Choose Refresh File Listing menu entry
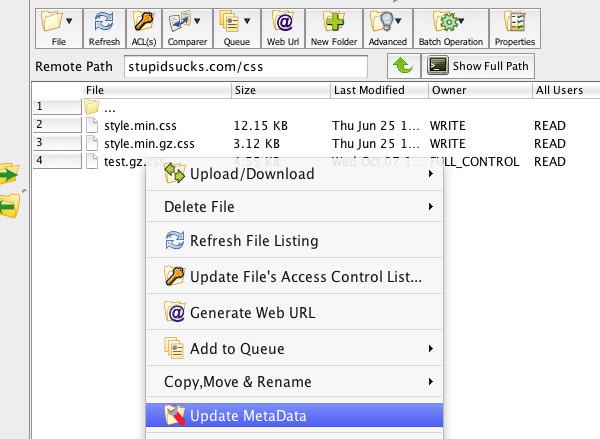 point(295,241)
